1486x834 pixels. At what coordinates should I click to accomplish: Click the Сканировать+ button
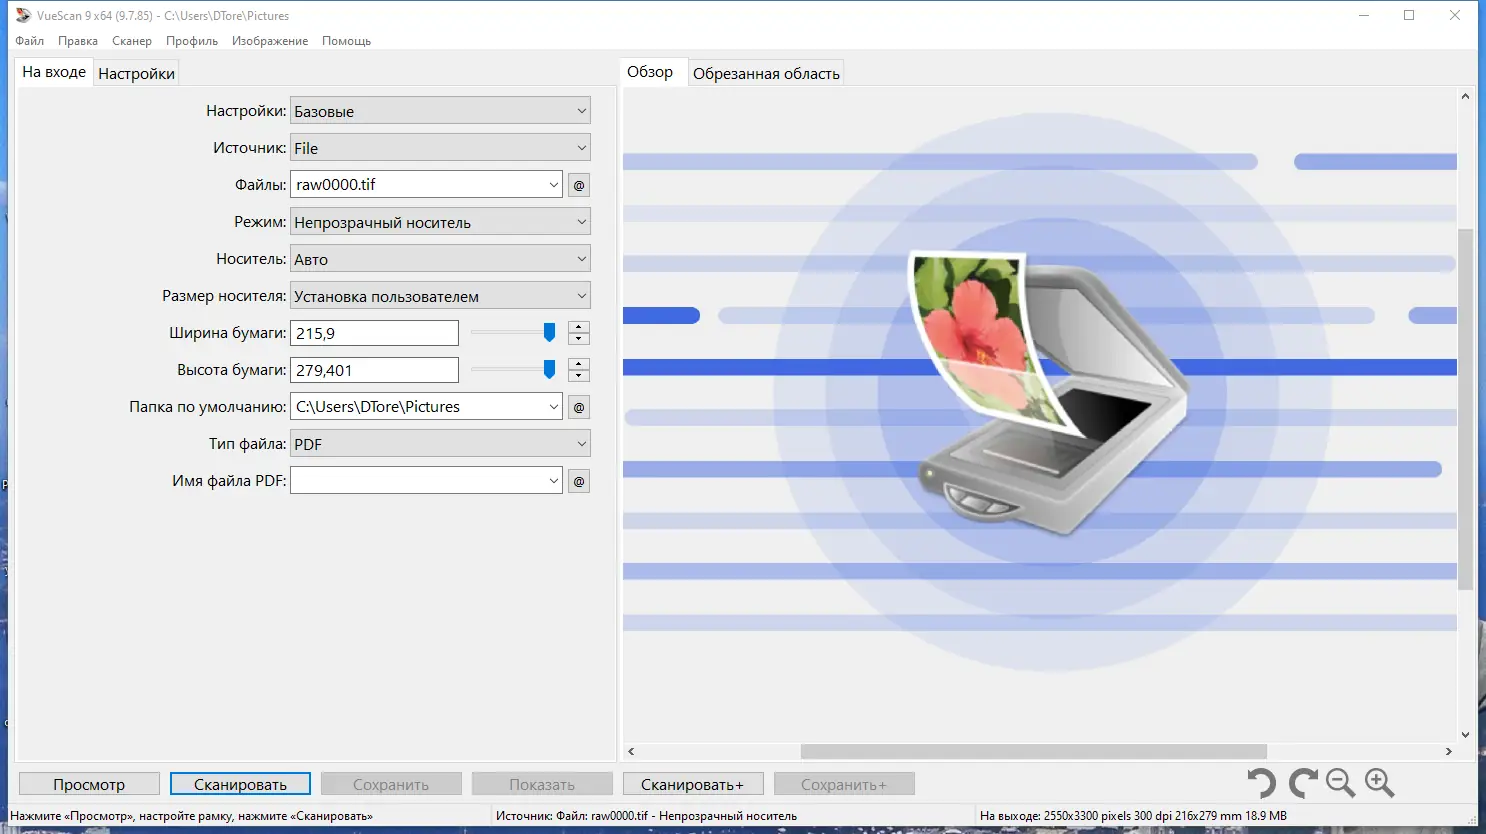click(693, 784)
